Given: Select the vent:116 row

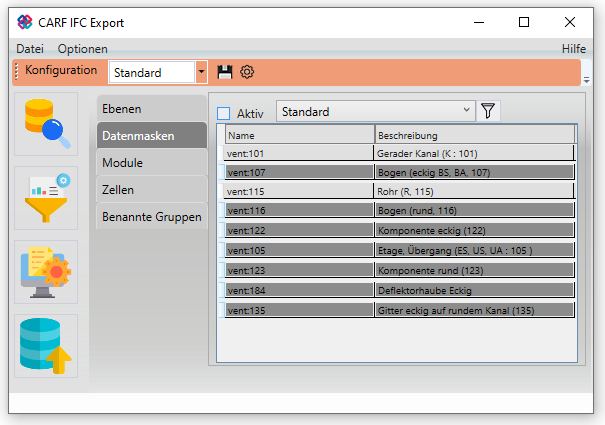Looking at the screenshot, I should 397,210.
